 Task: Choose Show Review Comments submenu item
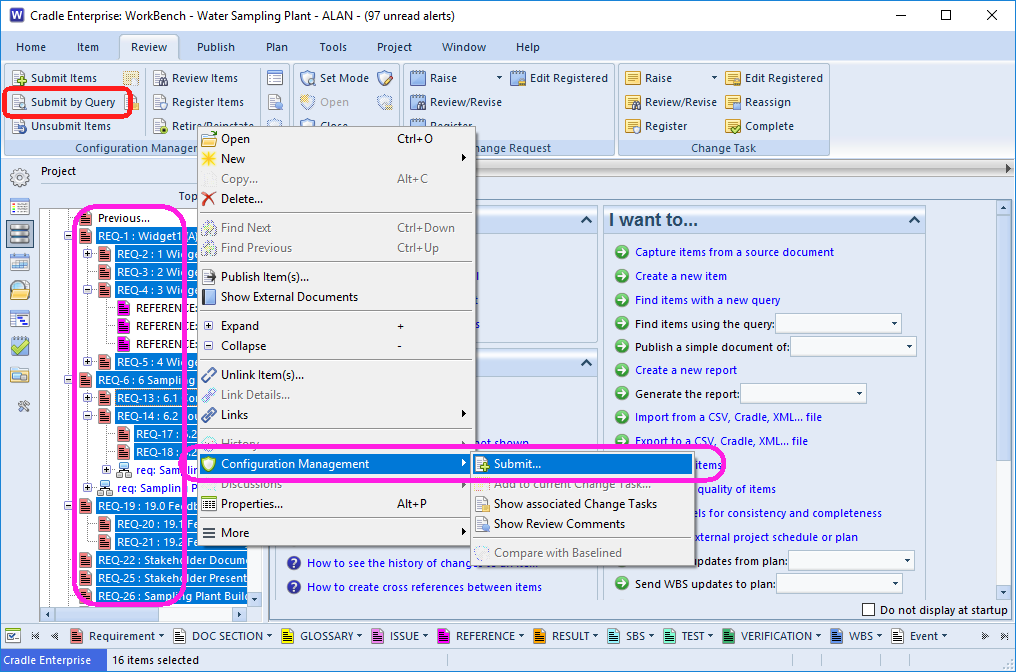tap(583, 524)
